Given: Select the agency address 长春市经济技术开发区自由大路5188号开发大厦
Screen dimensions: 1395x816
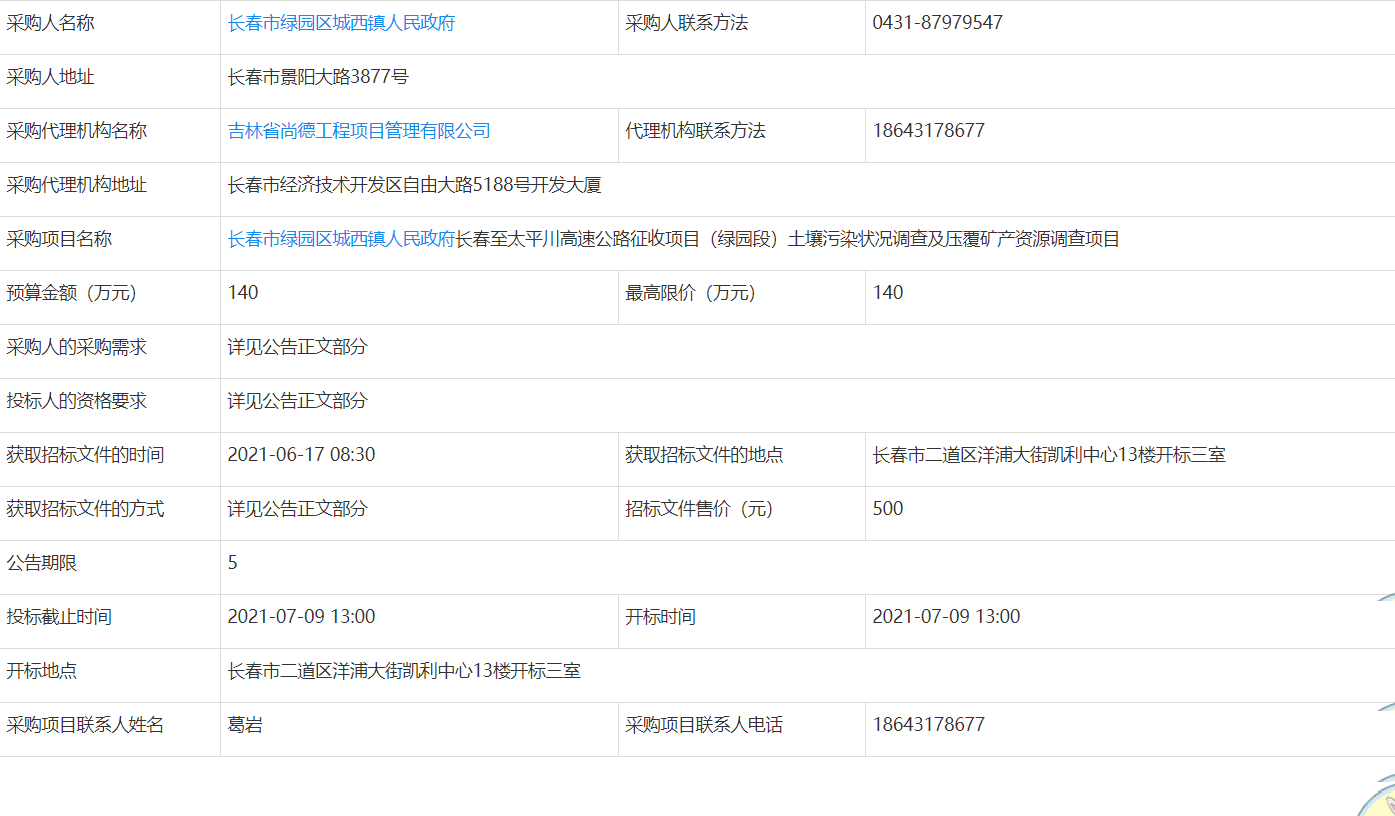Looking at the screenshot, I should (x=414, y=185).
